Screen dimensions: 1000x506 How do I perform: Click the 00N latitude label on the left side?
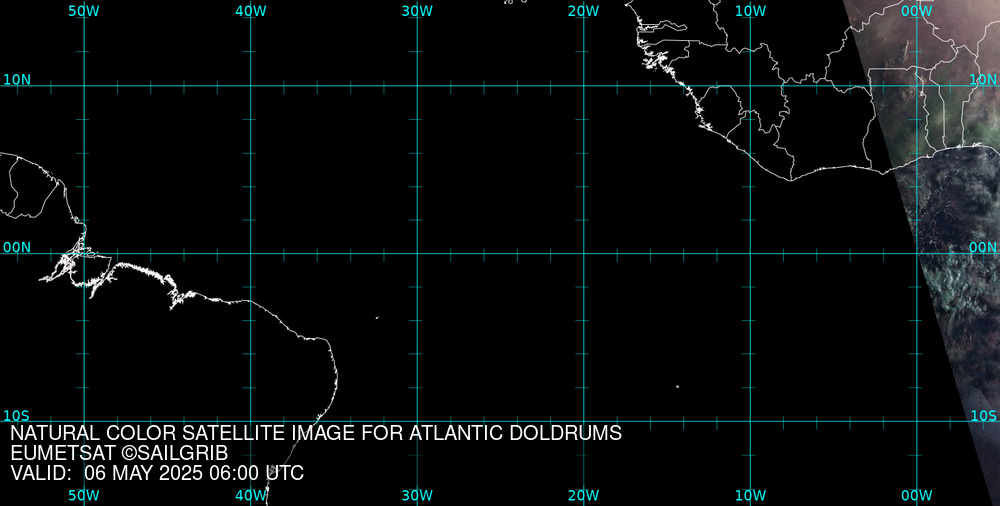(x=17, y=248)
